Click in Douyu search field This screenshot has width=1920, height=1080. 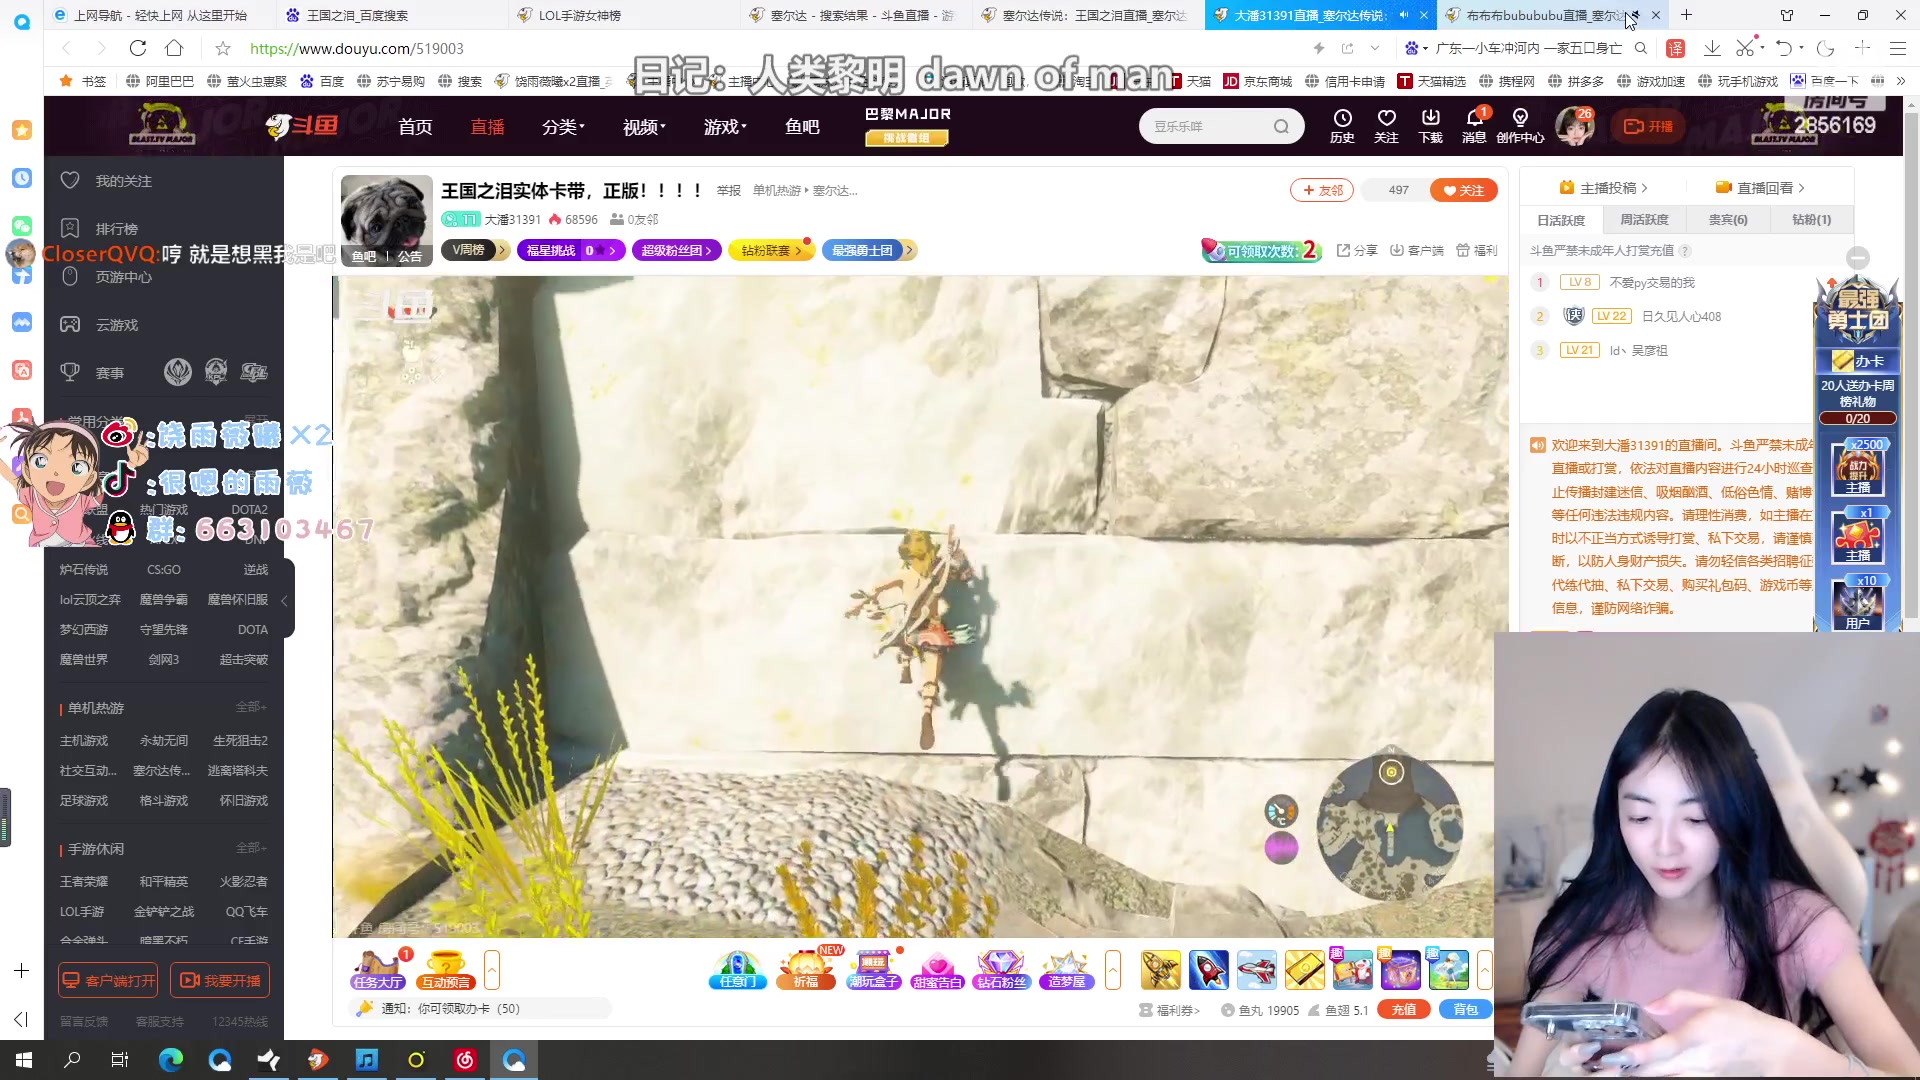point(1208,126)
